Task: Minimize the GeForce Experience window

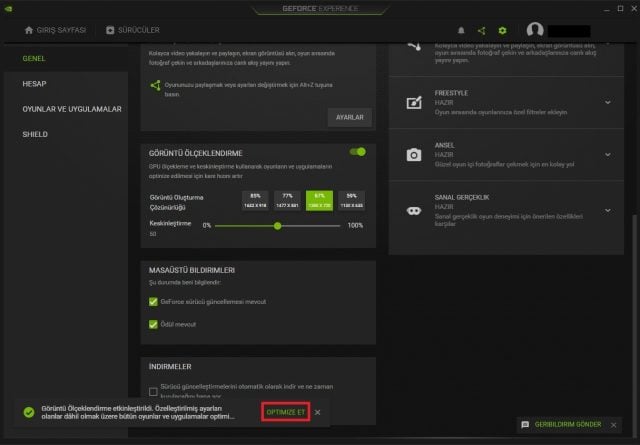Action: pyautogui.click(x=607, y=9)
